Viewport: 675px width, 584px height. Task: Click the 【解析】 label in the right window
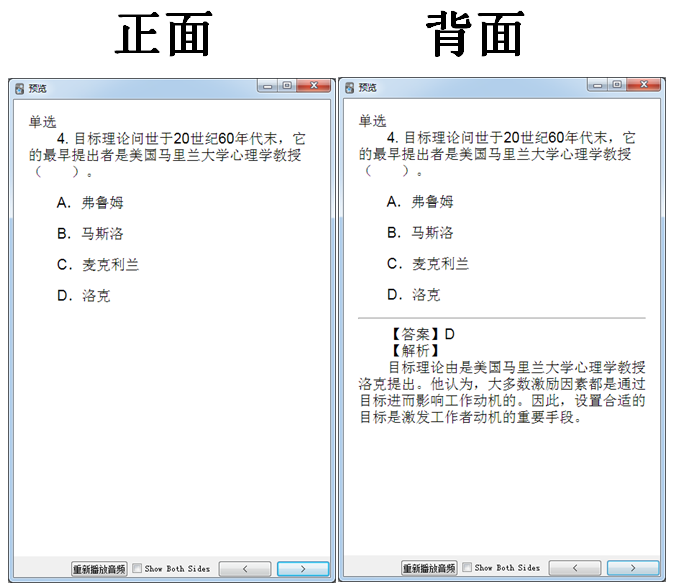point(415,350)
